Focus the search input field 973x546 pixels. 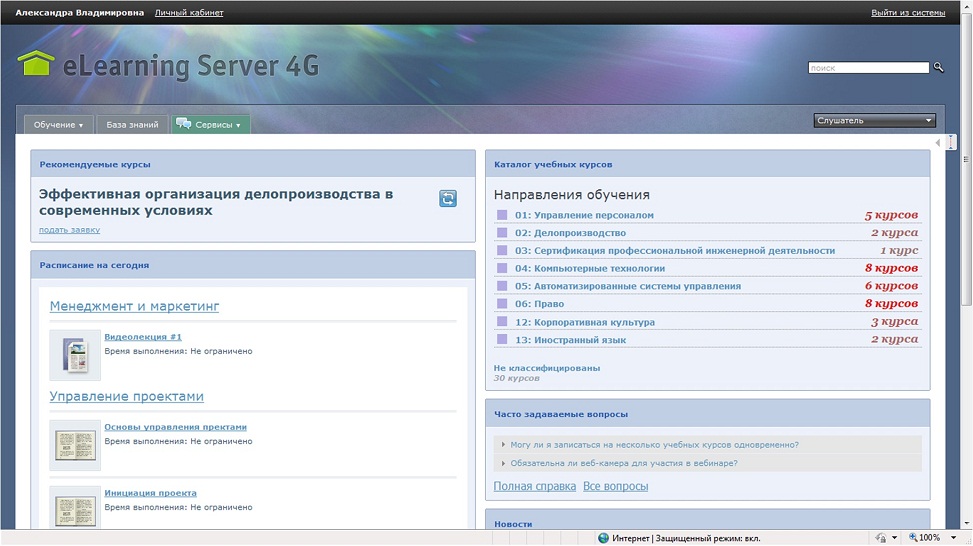click(x=868, y=68)
